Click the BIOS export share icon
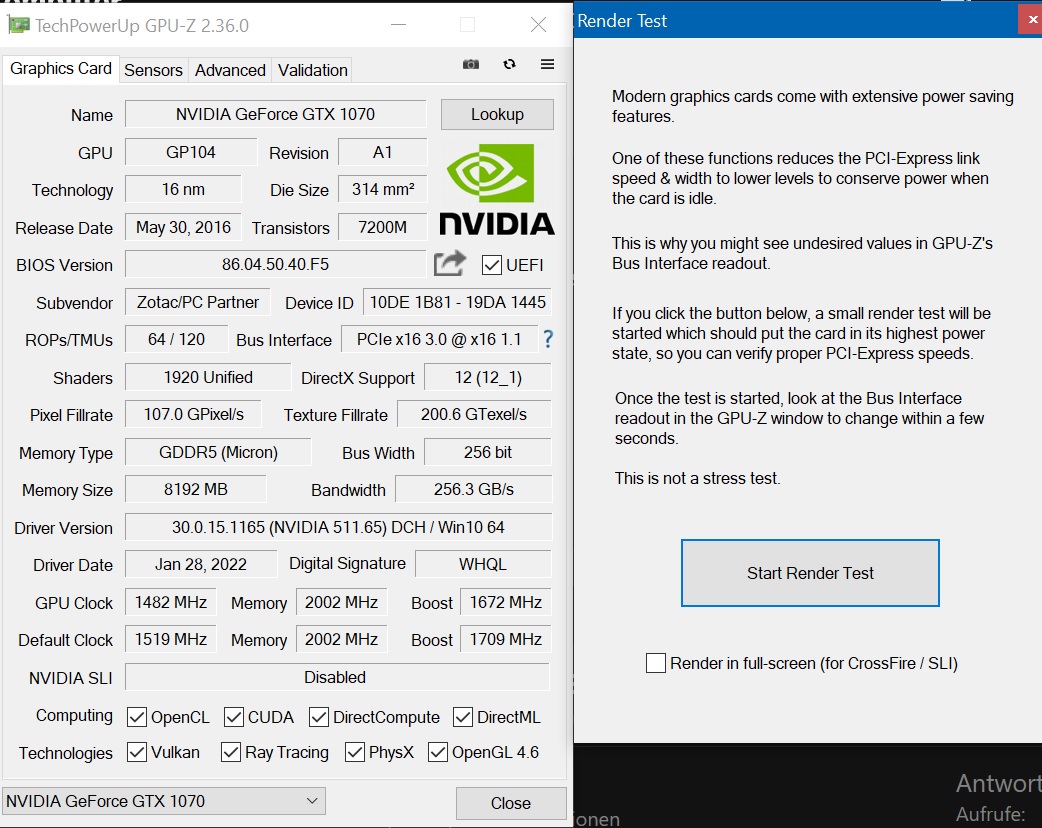The image size is (1042, 828). click(450, 263)
